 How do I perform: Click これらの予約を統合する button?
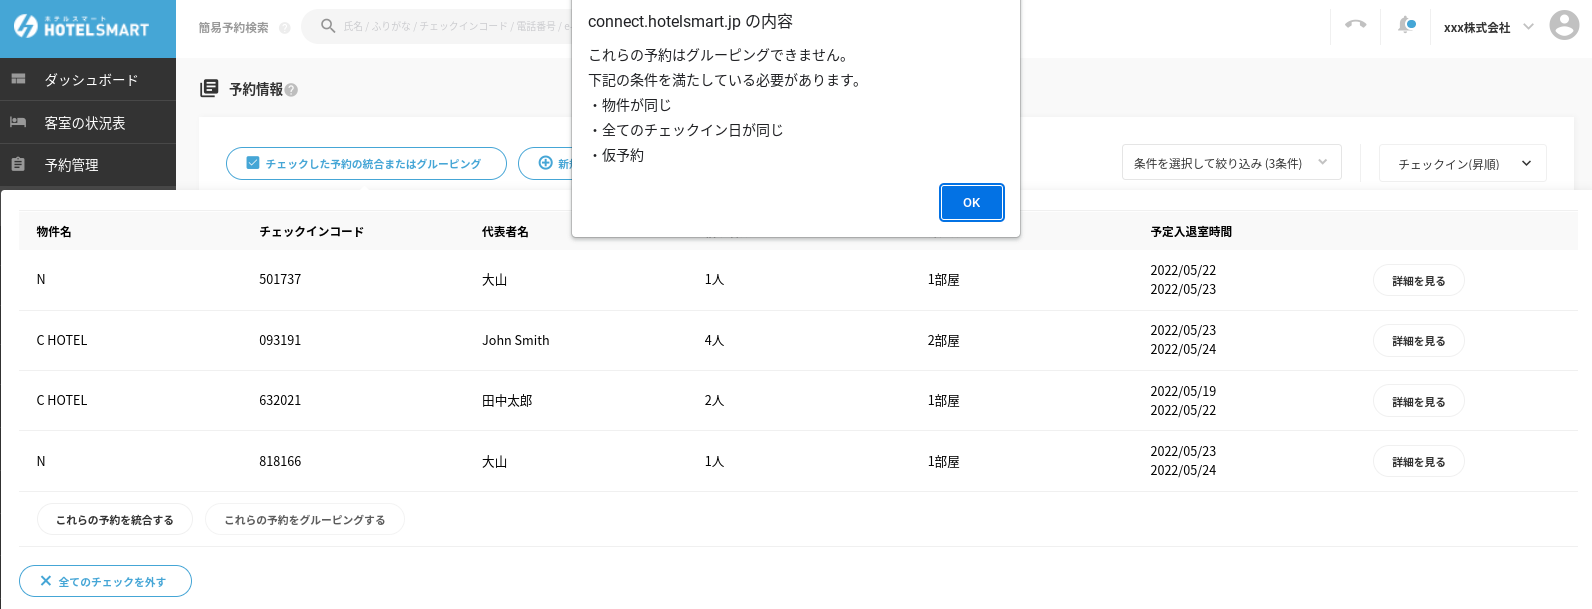point(115,520)
